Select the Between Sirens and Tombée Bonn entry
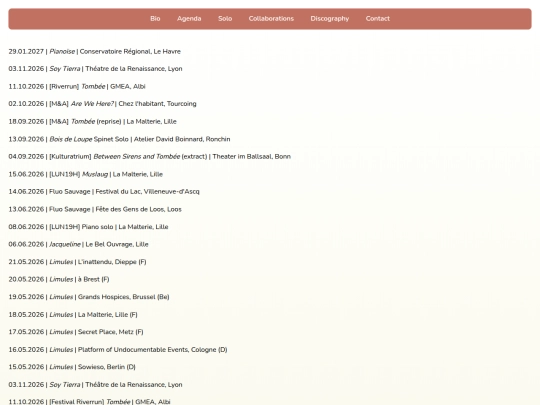The height and width of the screenshot is (405, 540). [149, 156]
